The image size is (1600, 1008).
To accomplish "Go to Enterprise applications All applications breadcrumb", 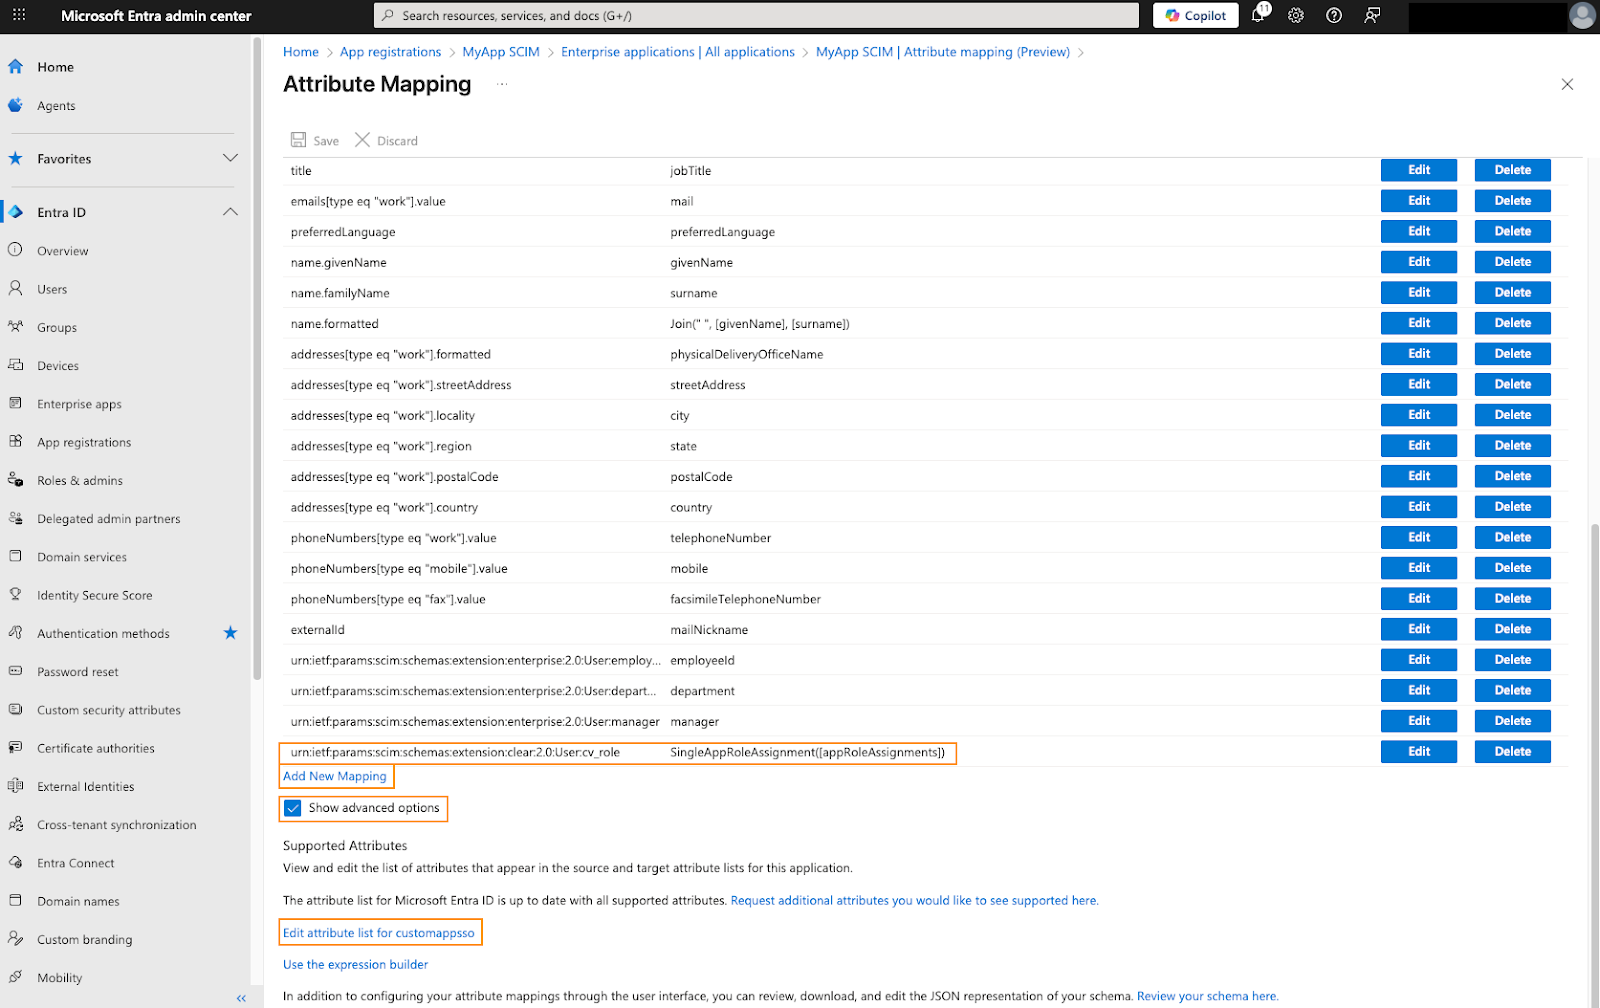I will [x=678, y=52].
